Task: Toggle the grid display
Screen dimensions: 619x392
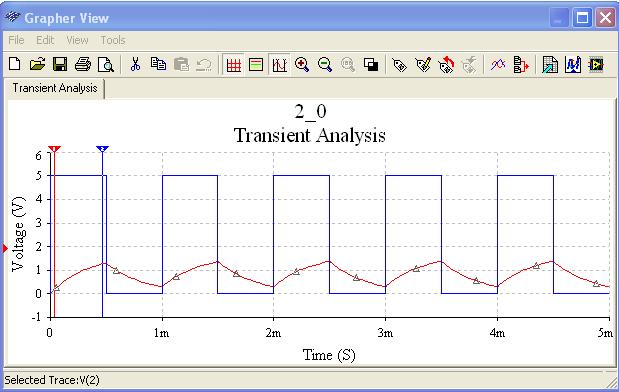Action: click(x=234, y=65)
